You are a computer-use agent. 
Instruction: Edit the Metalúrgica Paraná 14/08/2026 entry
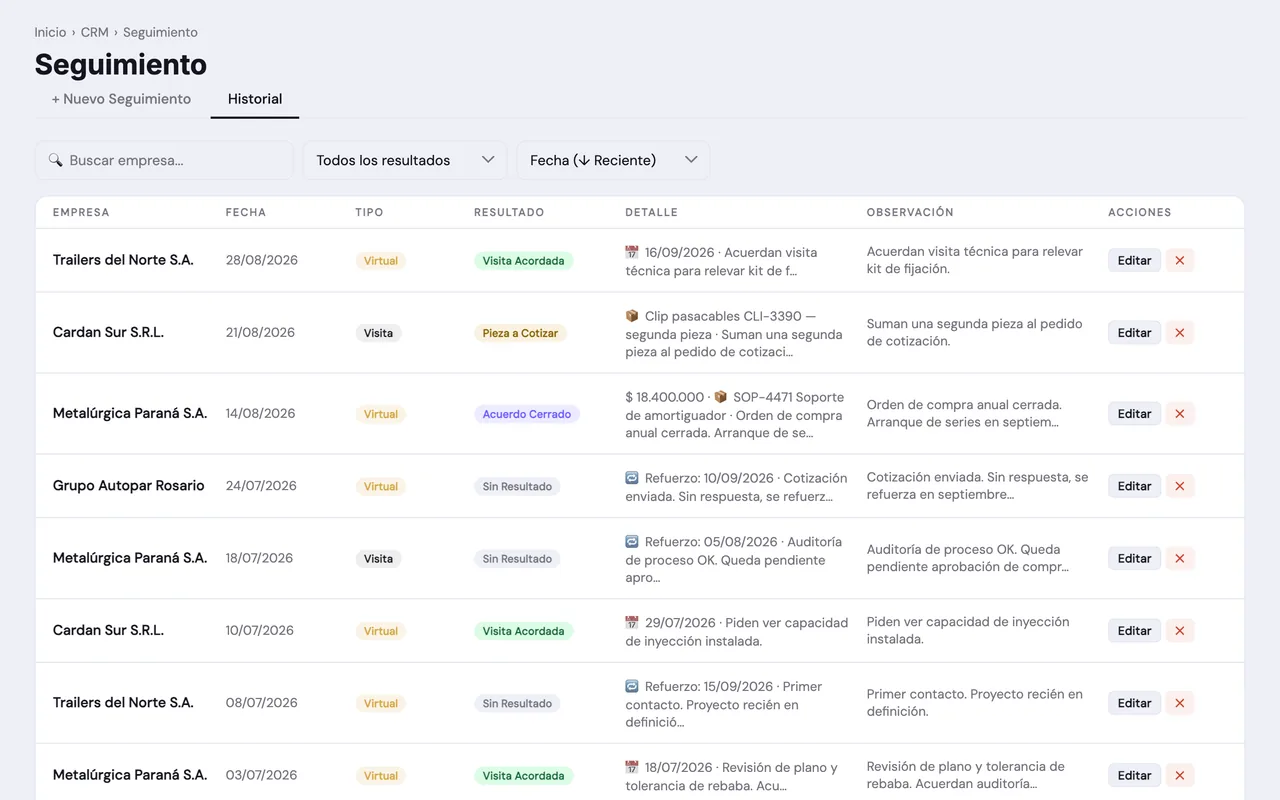coord(1134,414)
